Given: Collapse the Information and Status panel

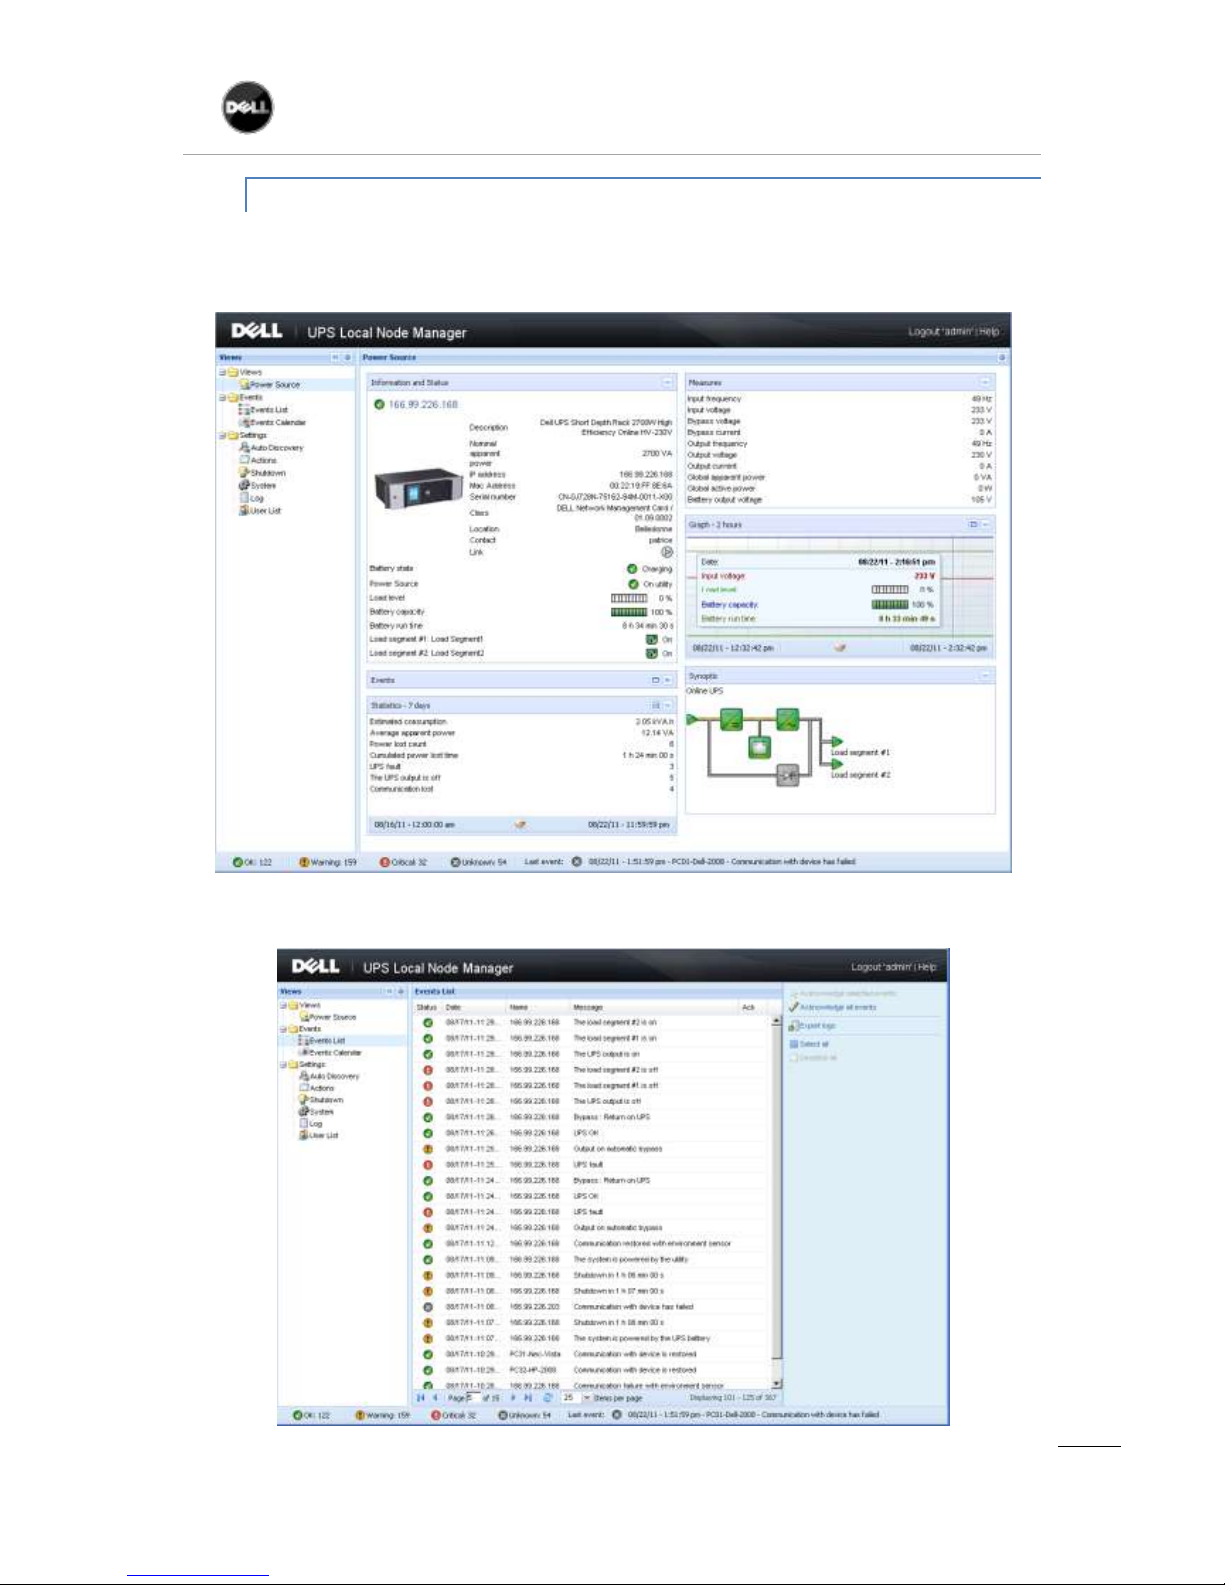Looking at the screenshot, I should pos(667,382).
